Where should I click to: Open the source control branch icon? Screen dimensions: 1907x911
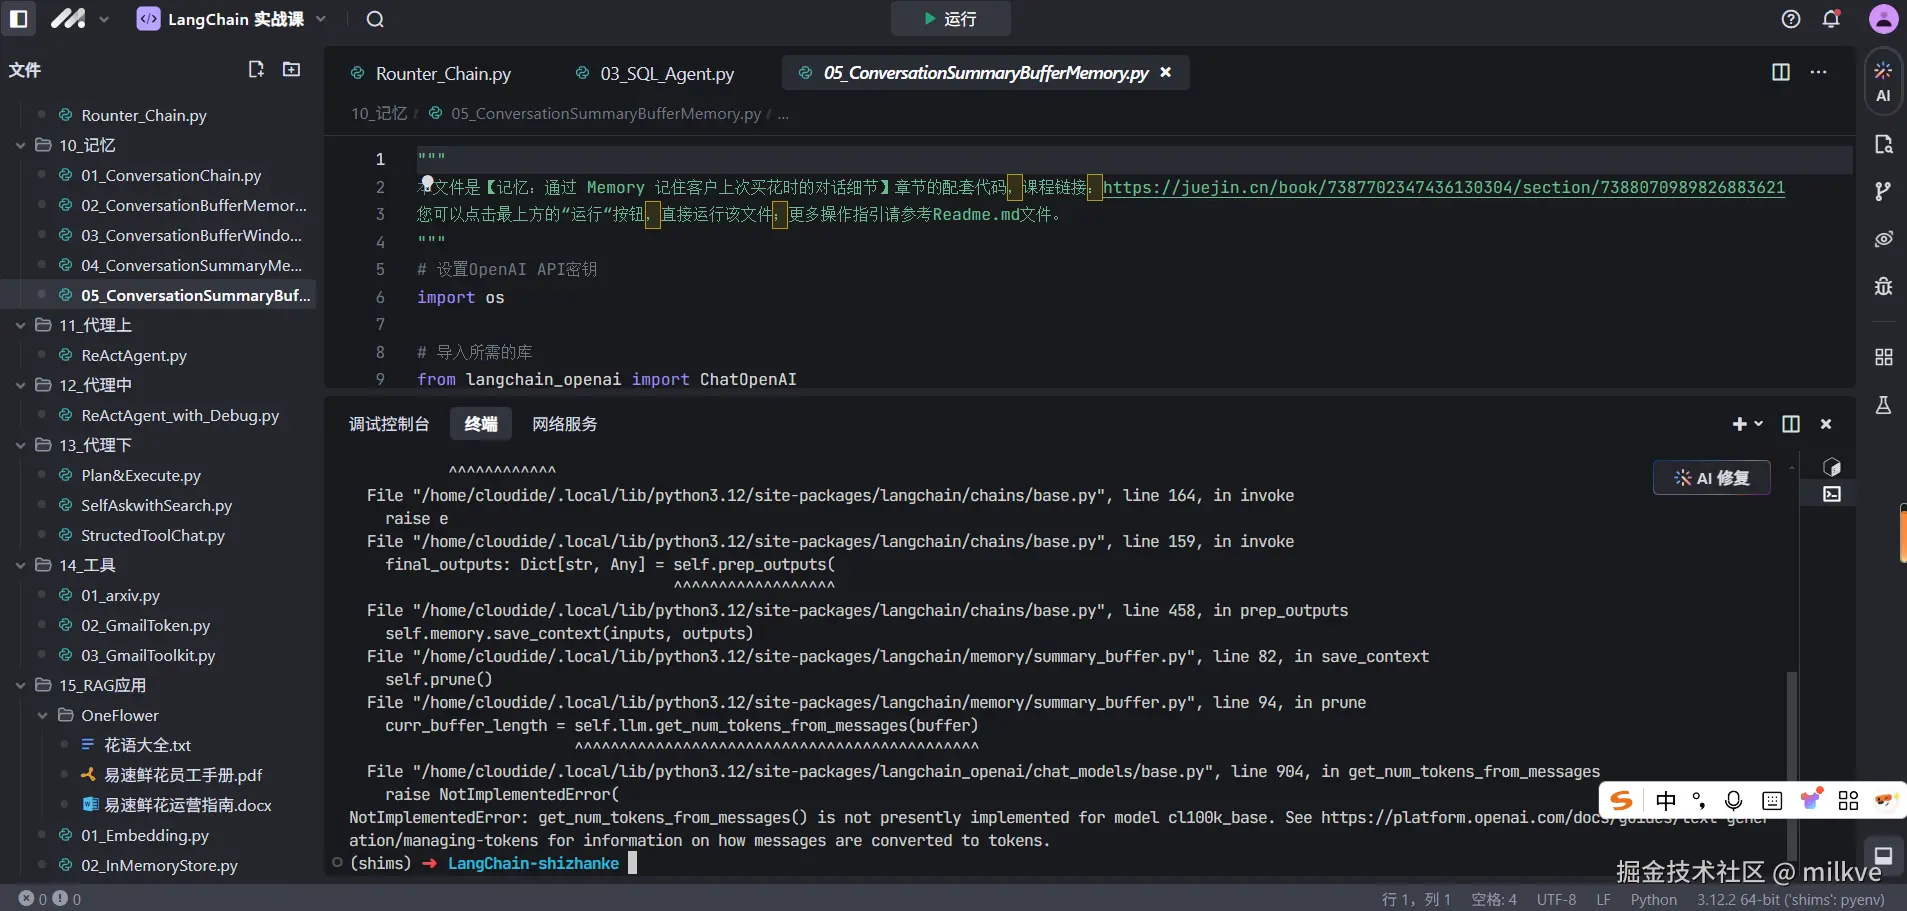tap(1883, 191)
